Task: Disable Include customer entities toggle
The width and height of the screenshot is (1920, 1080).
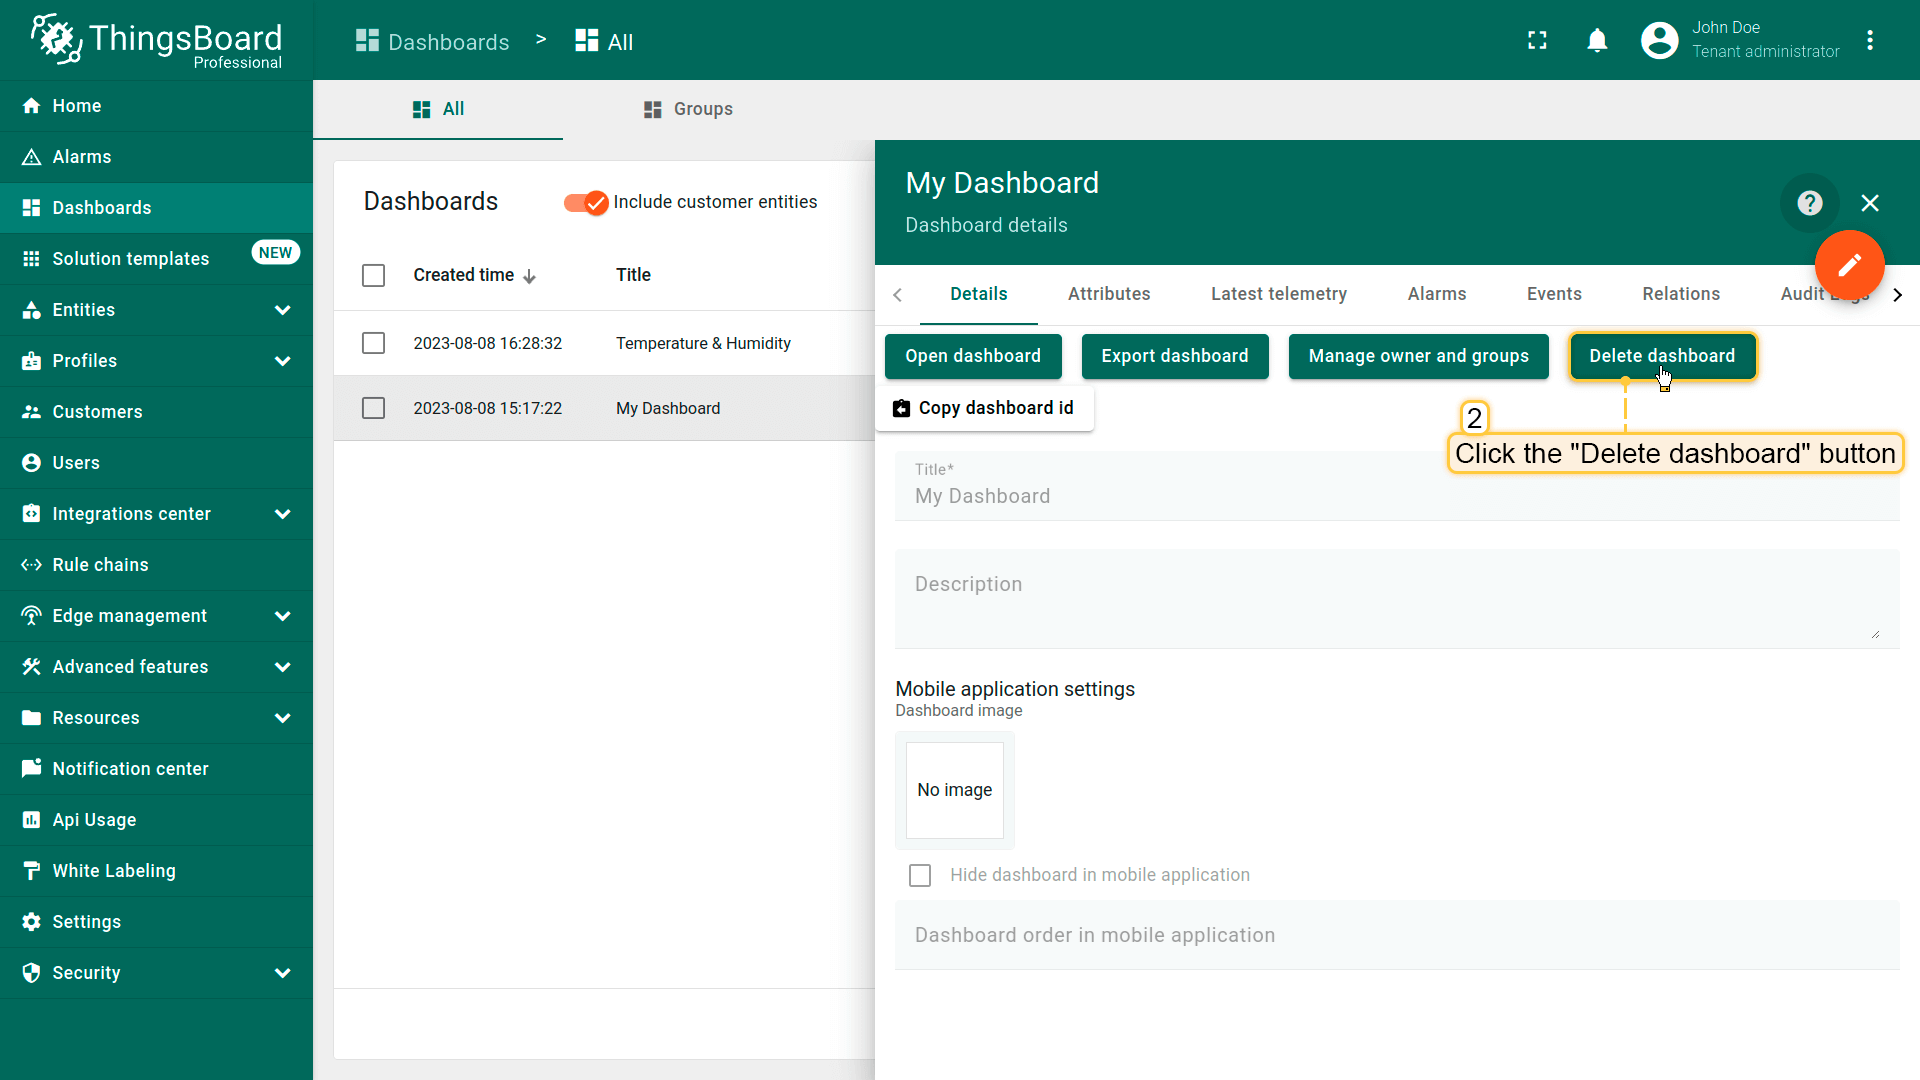Action: click(586, 203)
